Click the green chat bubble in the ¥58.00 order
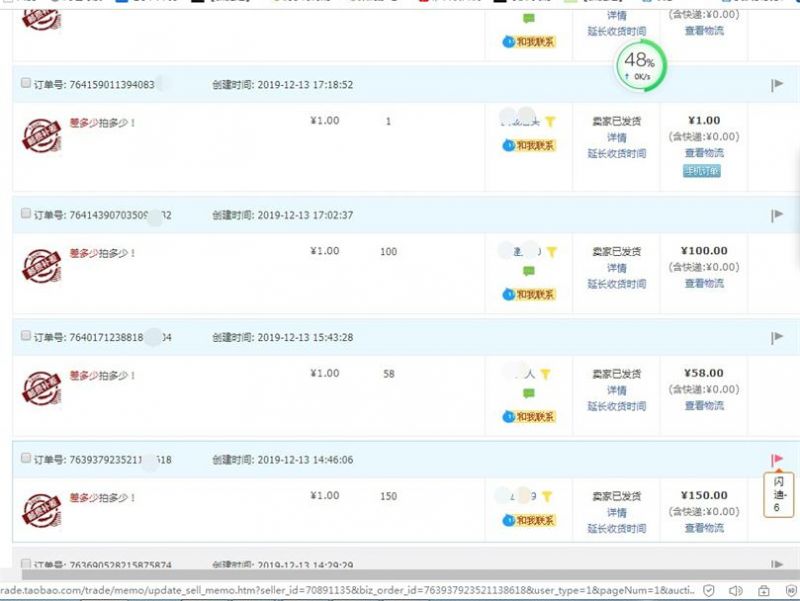800x601 pixels. (529, 394)
